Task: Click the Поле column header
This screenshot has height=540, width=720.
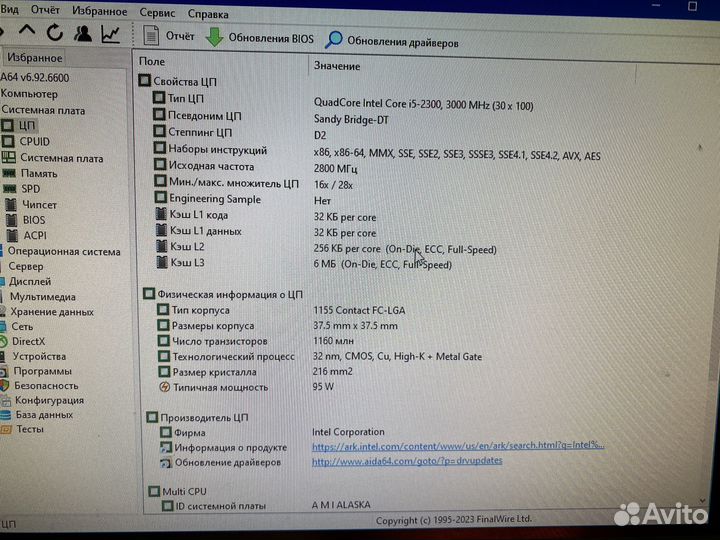Action: click(152, 62)
